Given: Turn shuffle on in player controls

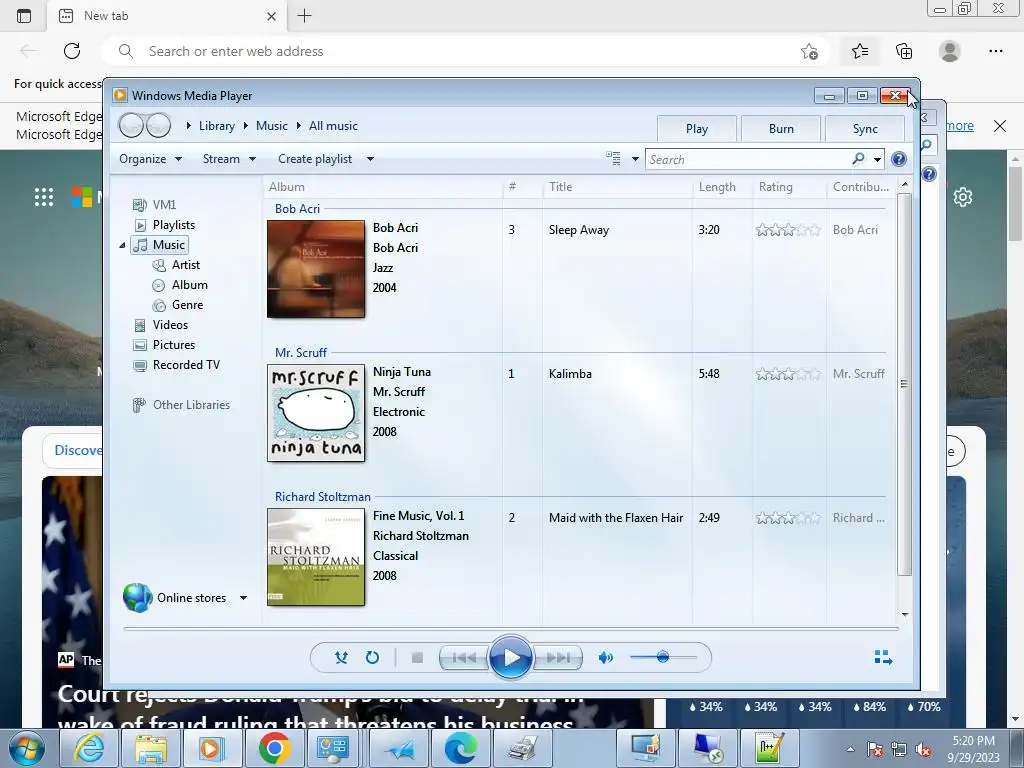Looking at the screenshot, I should pos(341,658).
